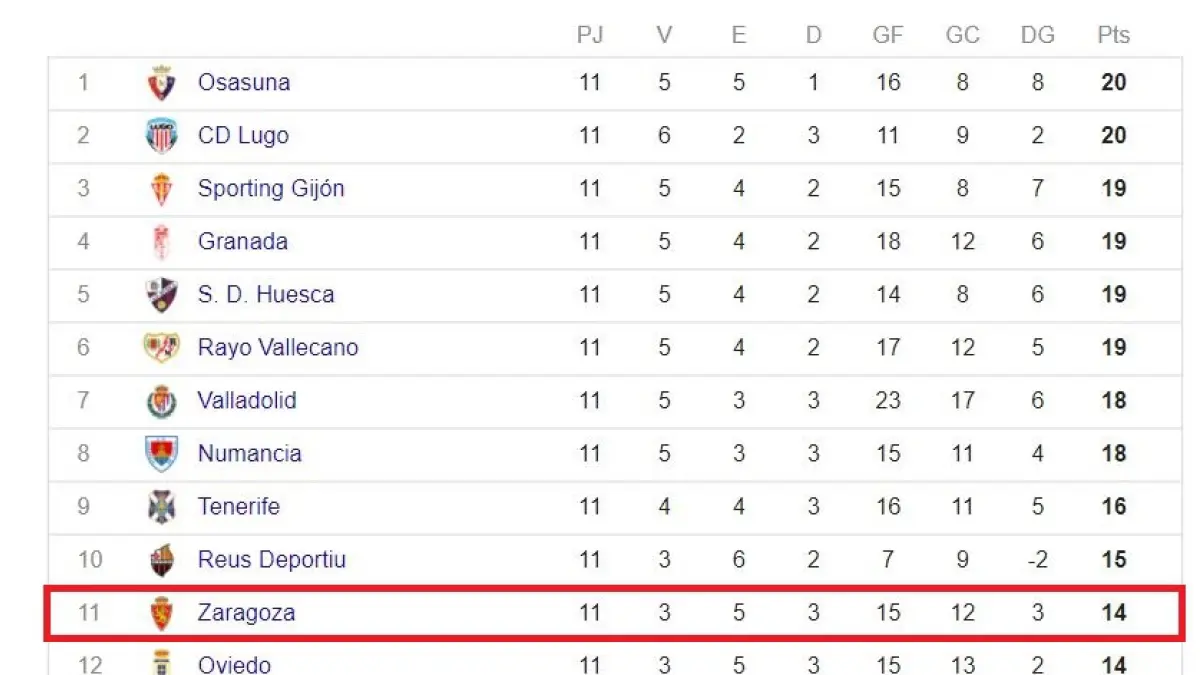Click the Zaragoza club crest icon
This screenshot has width=1200, height=675.
[161, 613]
